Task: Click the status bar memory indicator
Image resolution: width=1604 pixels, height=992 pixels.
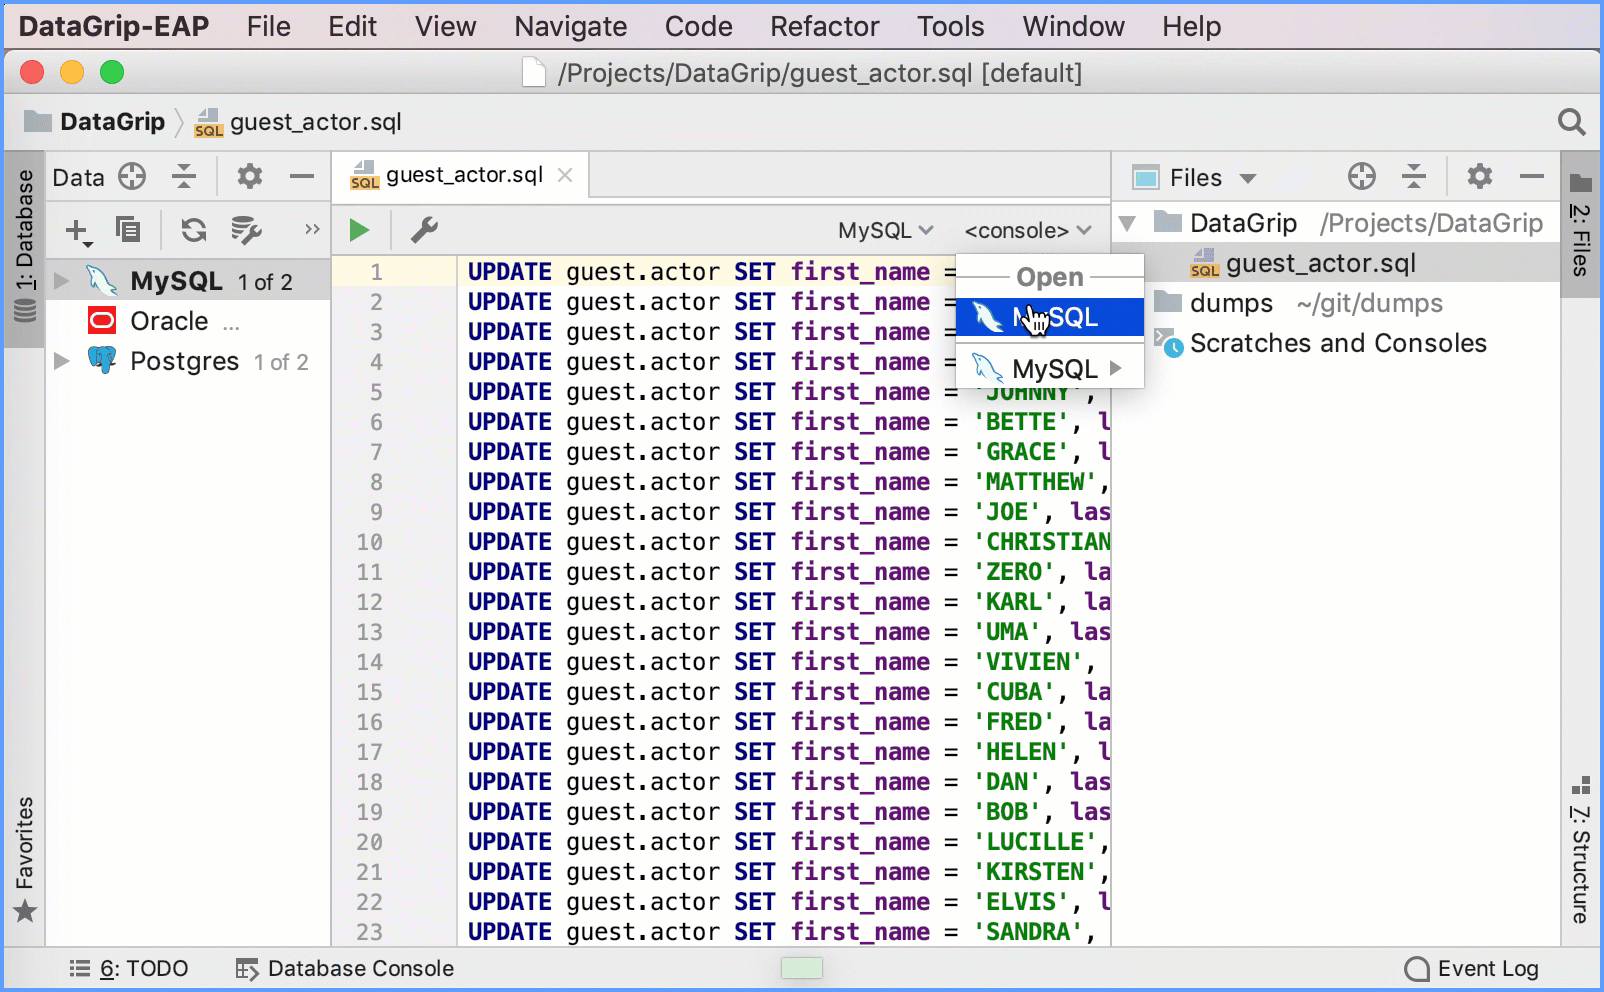Action: pos(801,968)
